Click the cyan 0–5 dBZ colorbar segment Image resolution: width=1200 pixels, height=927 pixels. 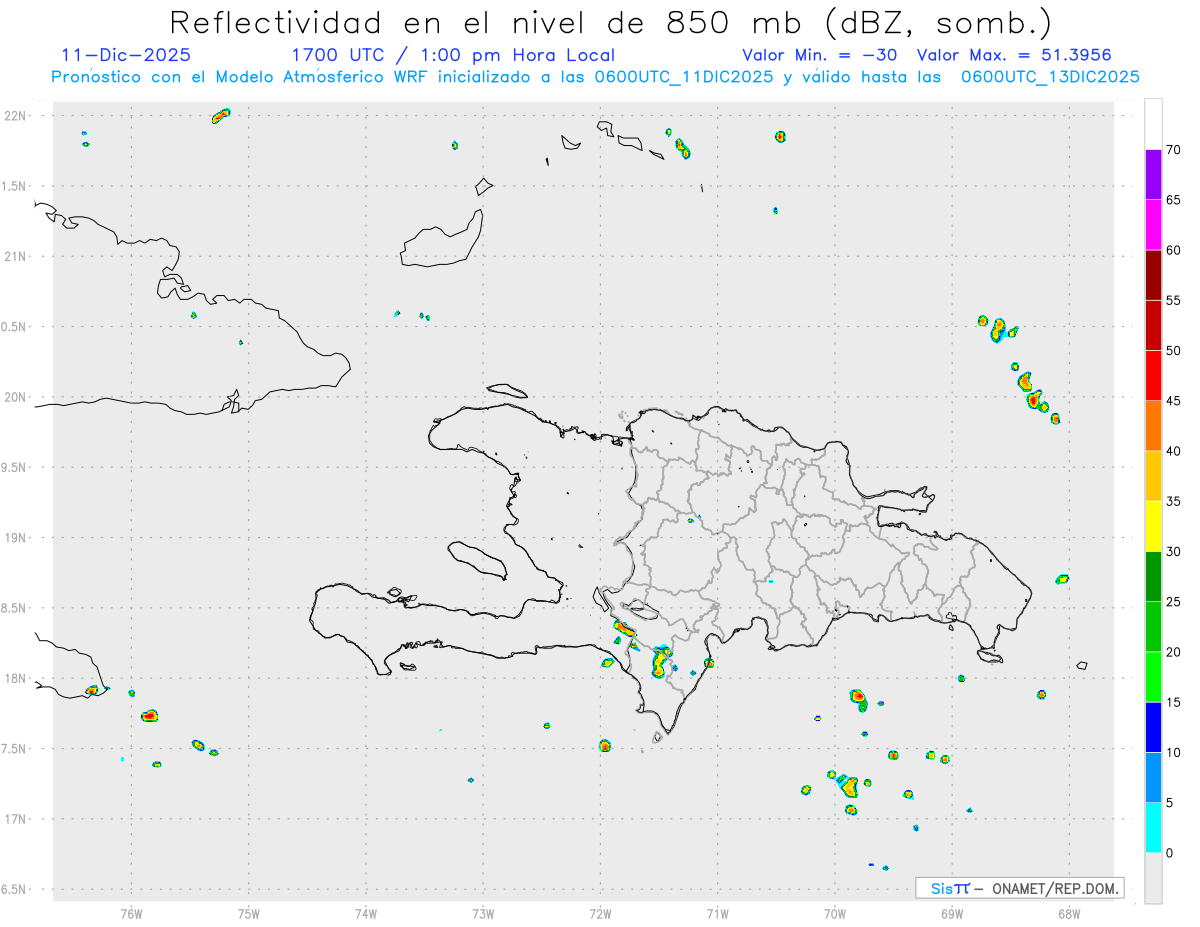click(x=1153, y=828)
